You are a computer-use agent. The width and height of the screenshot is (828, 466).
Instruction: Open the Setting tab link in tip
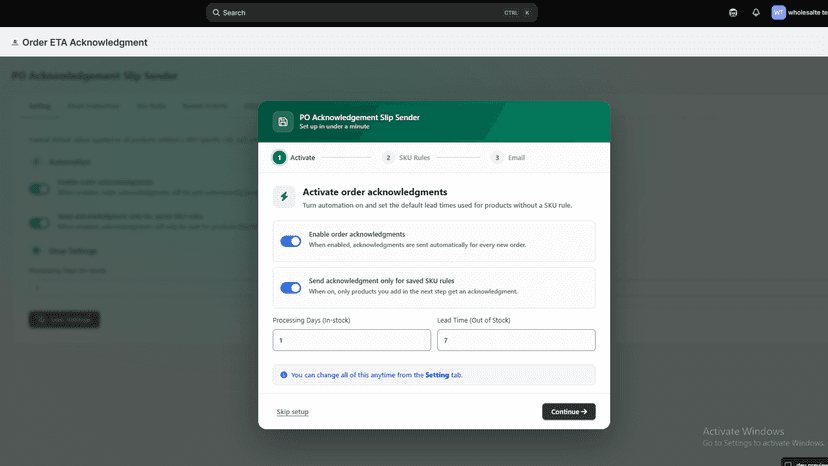437,375
